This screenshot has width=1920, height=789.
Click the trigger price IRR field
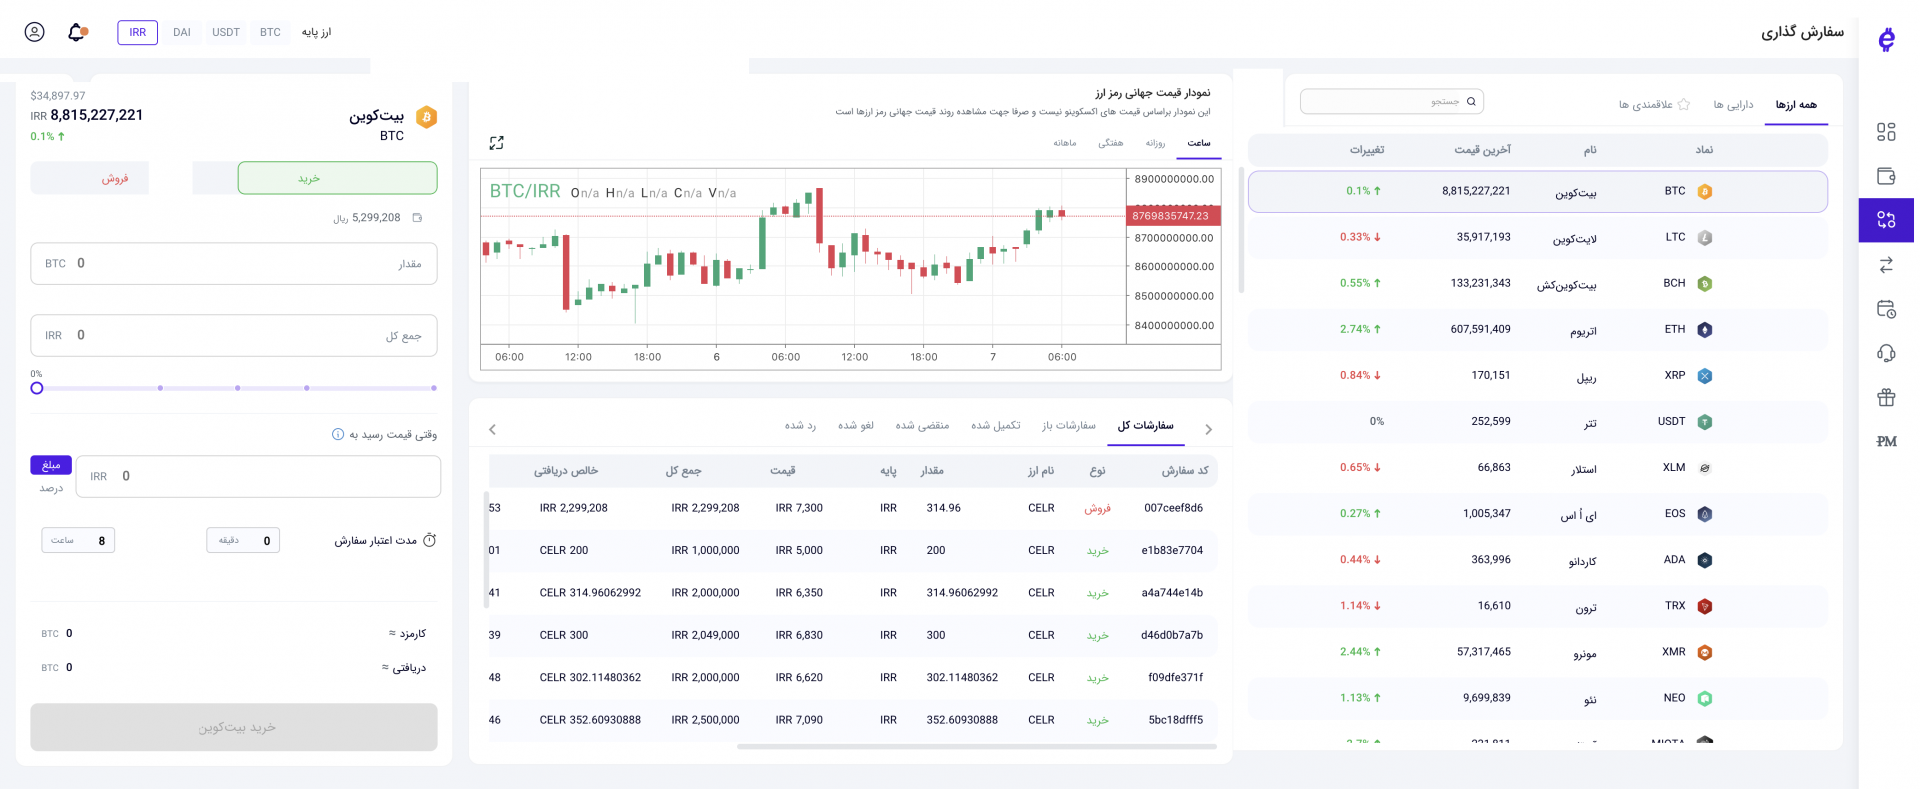coord(258,476)
